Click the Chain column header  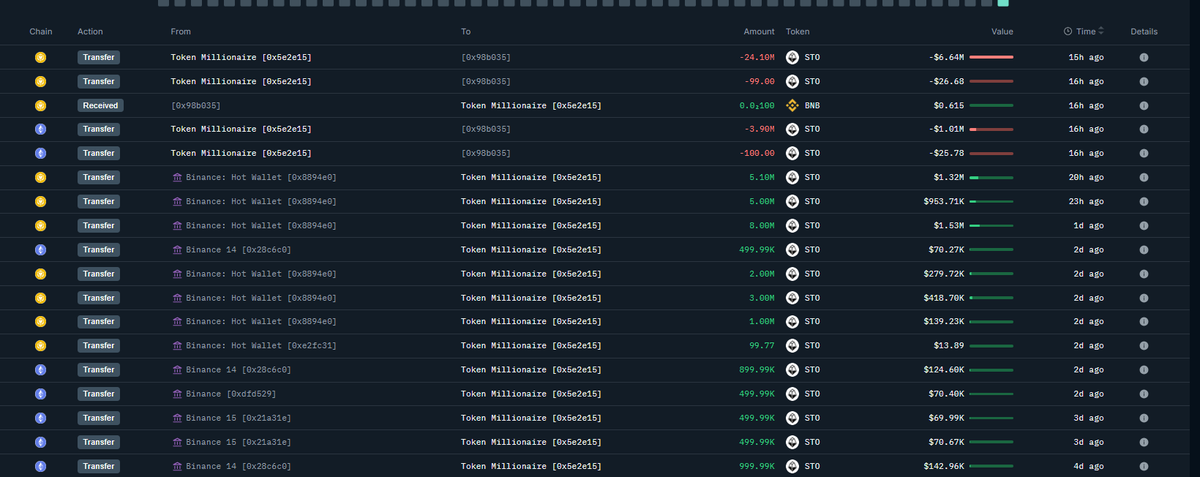(x=41, y=32)
